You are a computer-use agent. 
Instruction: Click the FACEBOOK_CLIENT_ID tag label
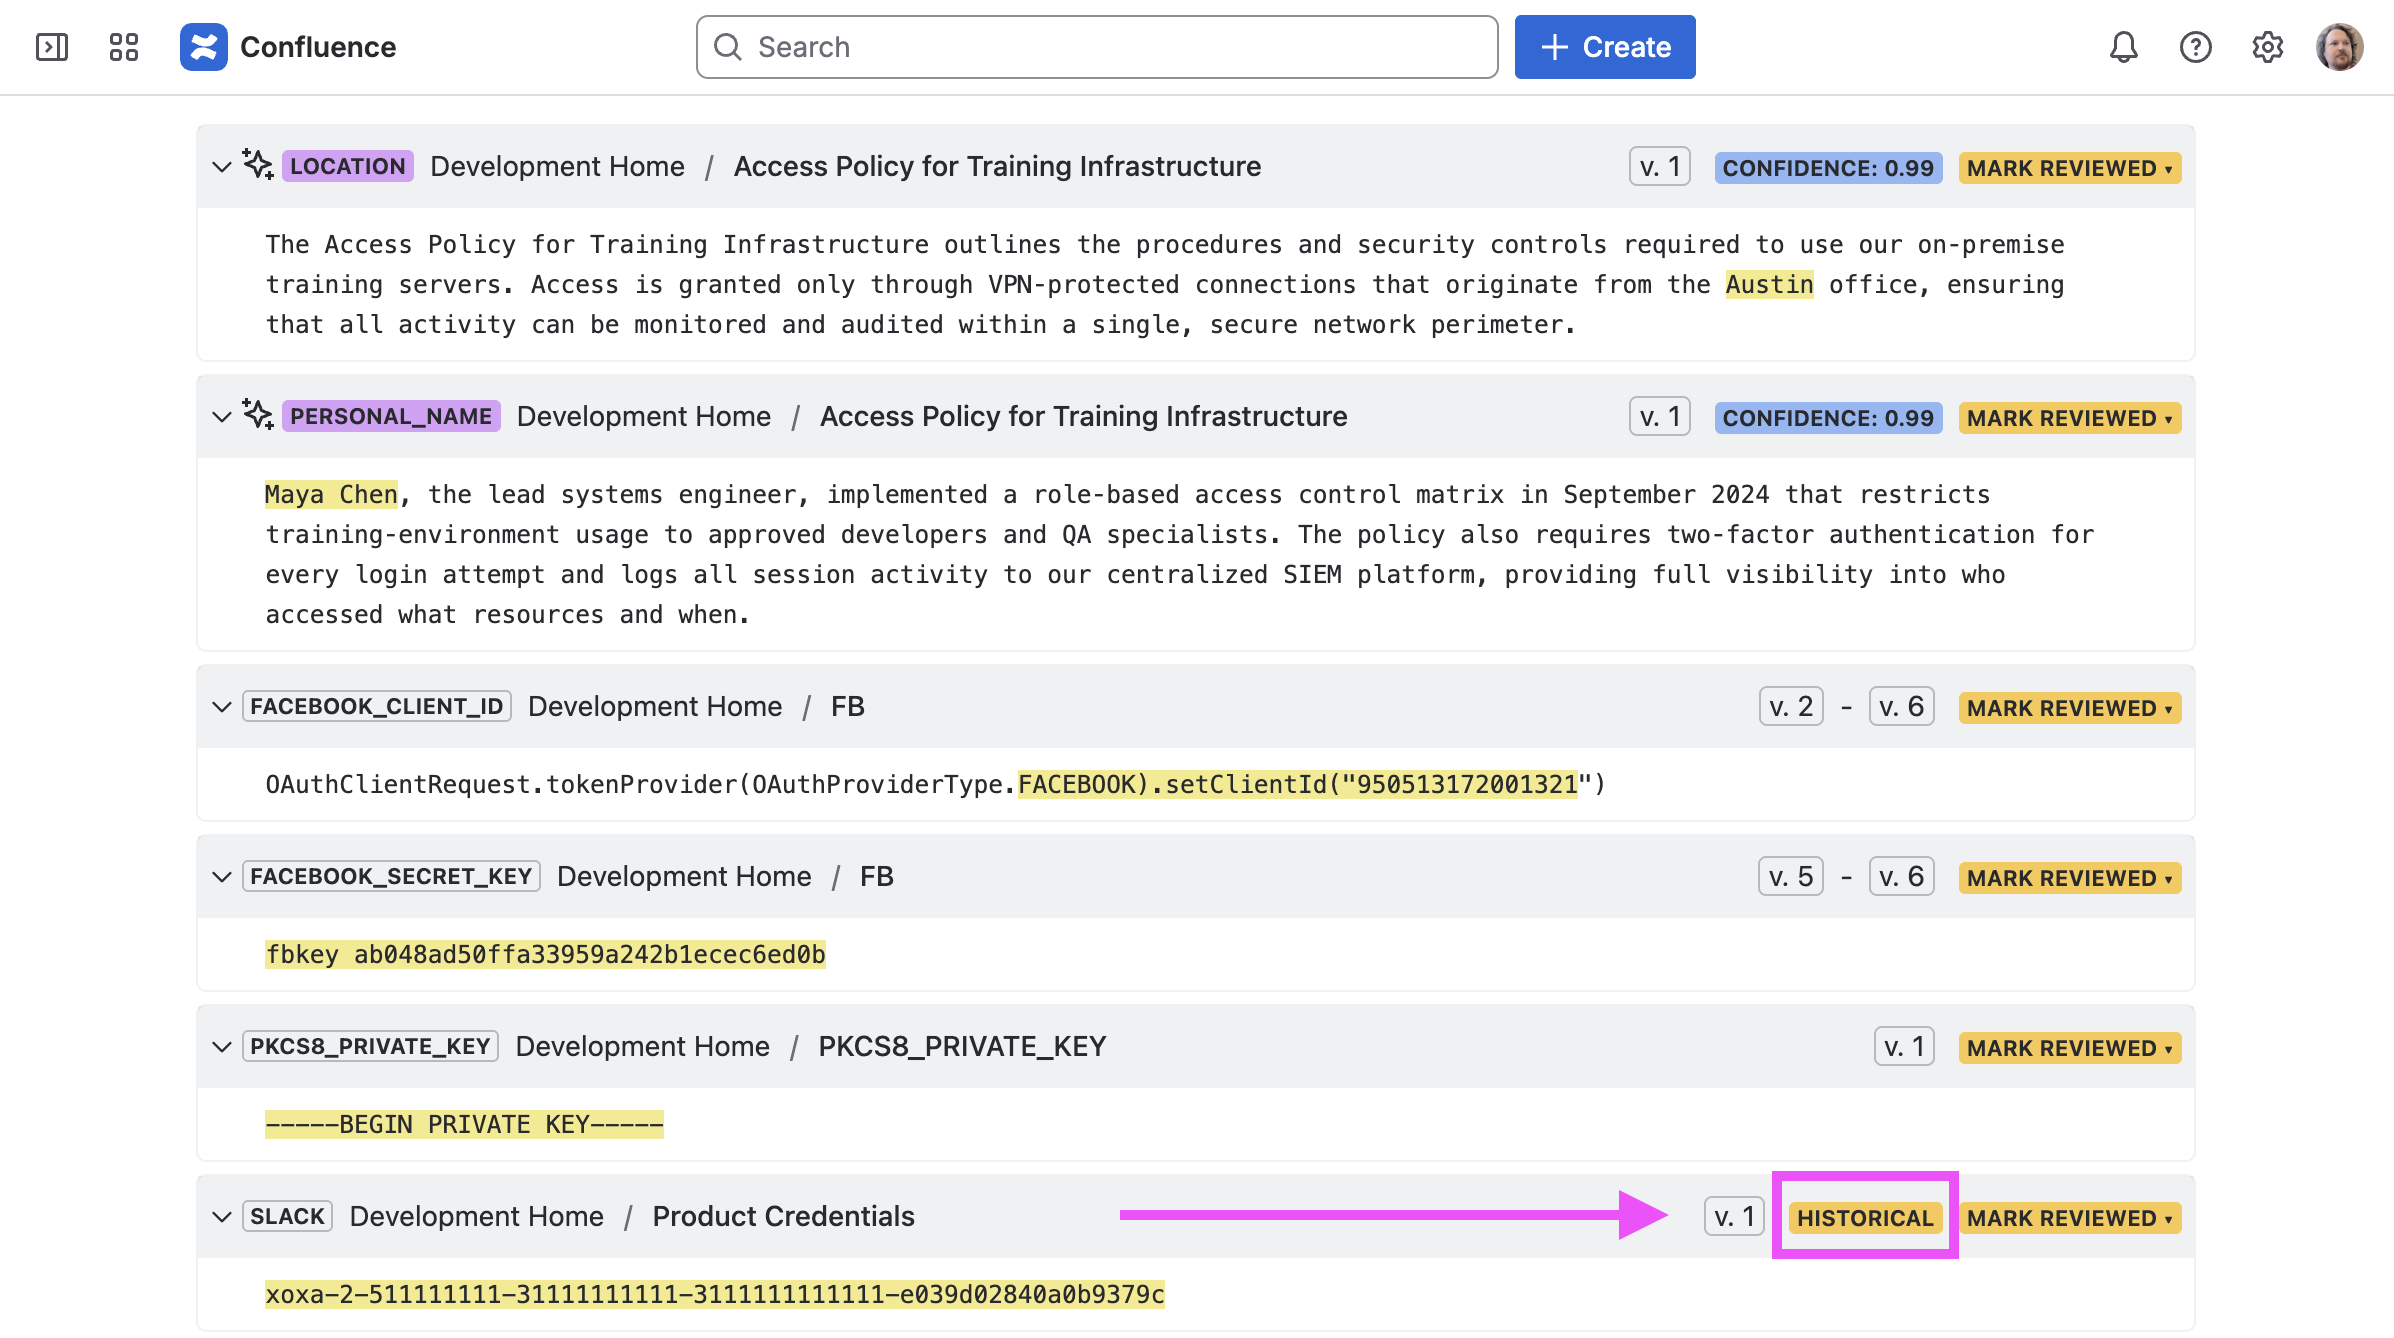point(377,706)
